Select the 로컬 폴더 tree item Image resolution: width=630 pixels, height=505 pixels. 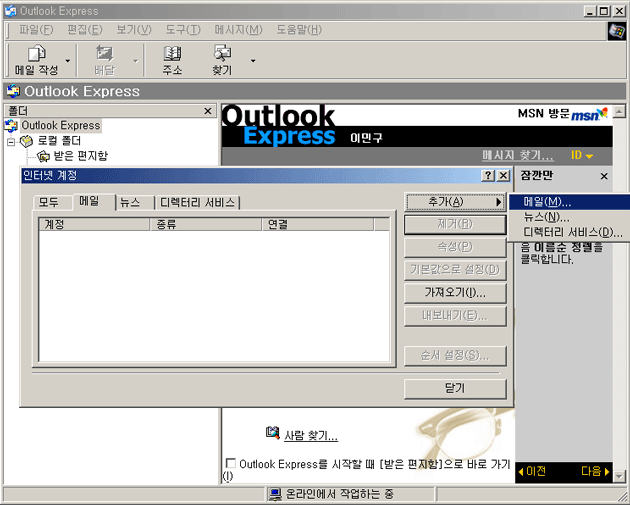point(59,141)
